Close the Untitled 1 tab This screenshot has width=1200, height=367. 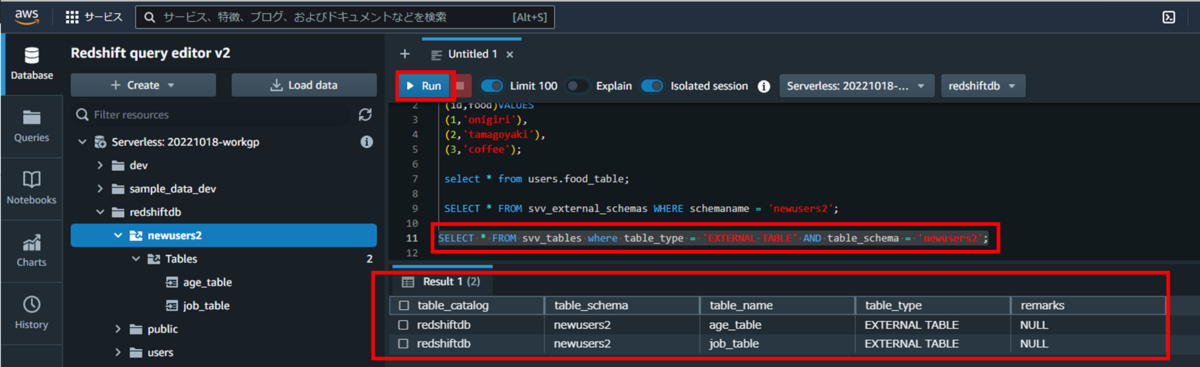(x=510, y=54)
